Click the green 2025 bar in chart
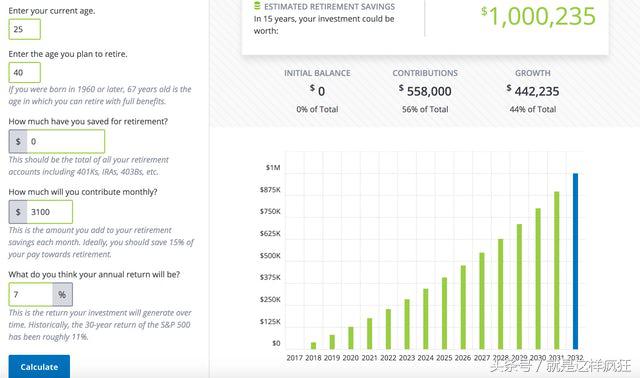The width and height of the screenshot is (640, 378). point(444,314)
